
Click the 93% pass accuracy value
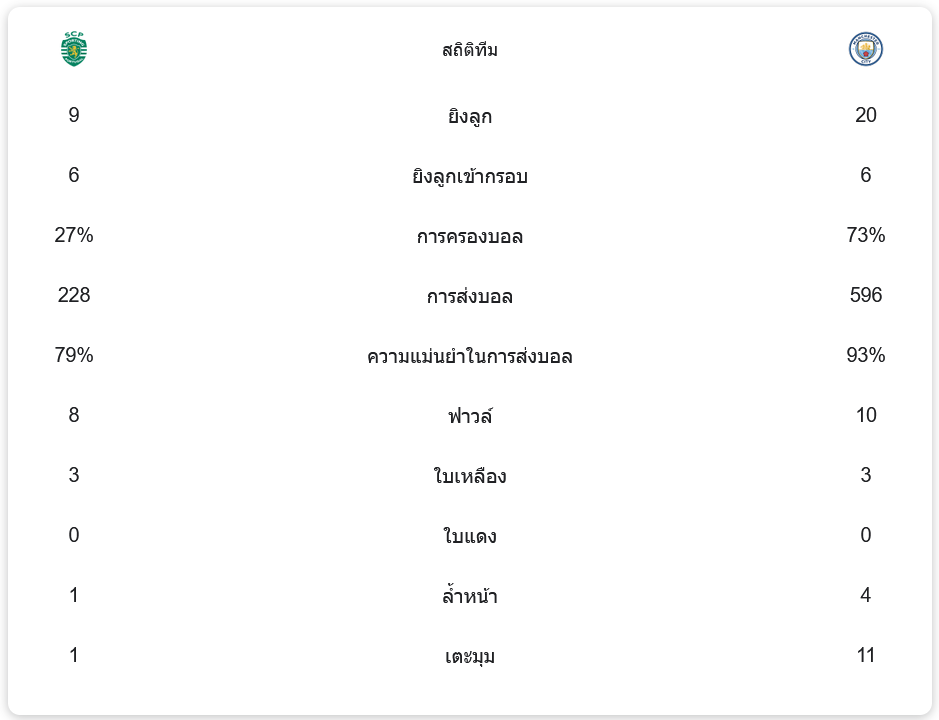(865, 355)
